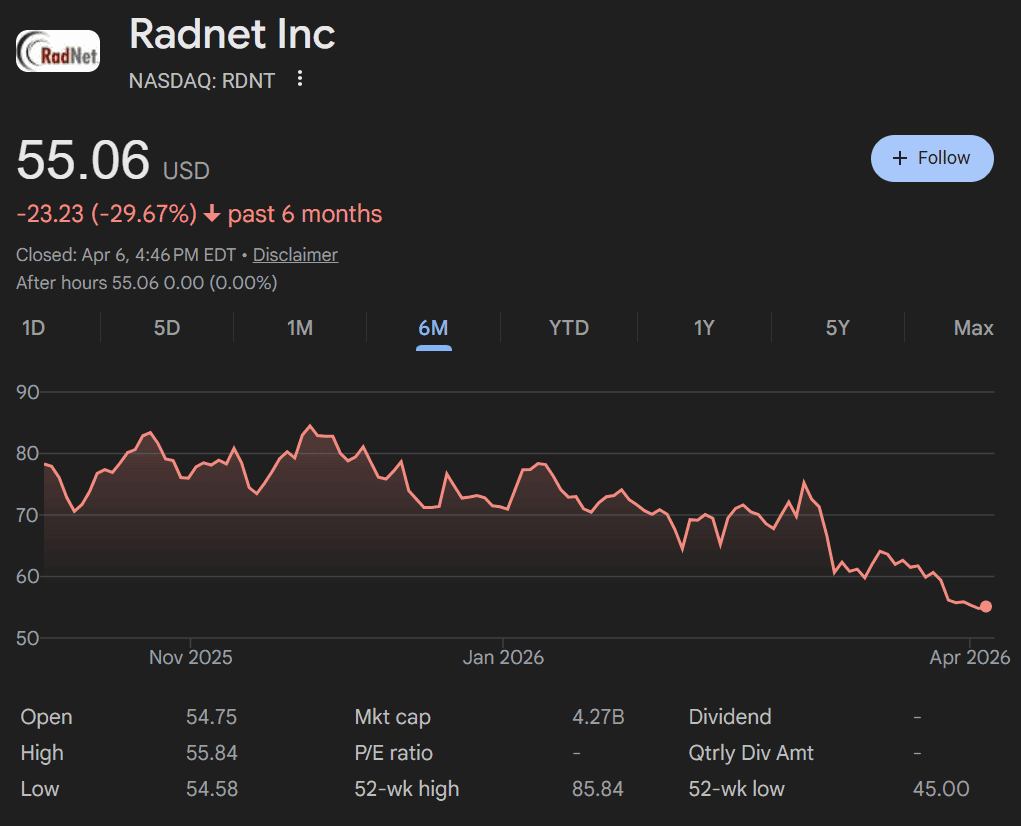Click the current price dot on chart
Image resolution: width=1021 pixels, height=826 pixels.
pyautogui.click(x=986, y=606)
